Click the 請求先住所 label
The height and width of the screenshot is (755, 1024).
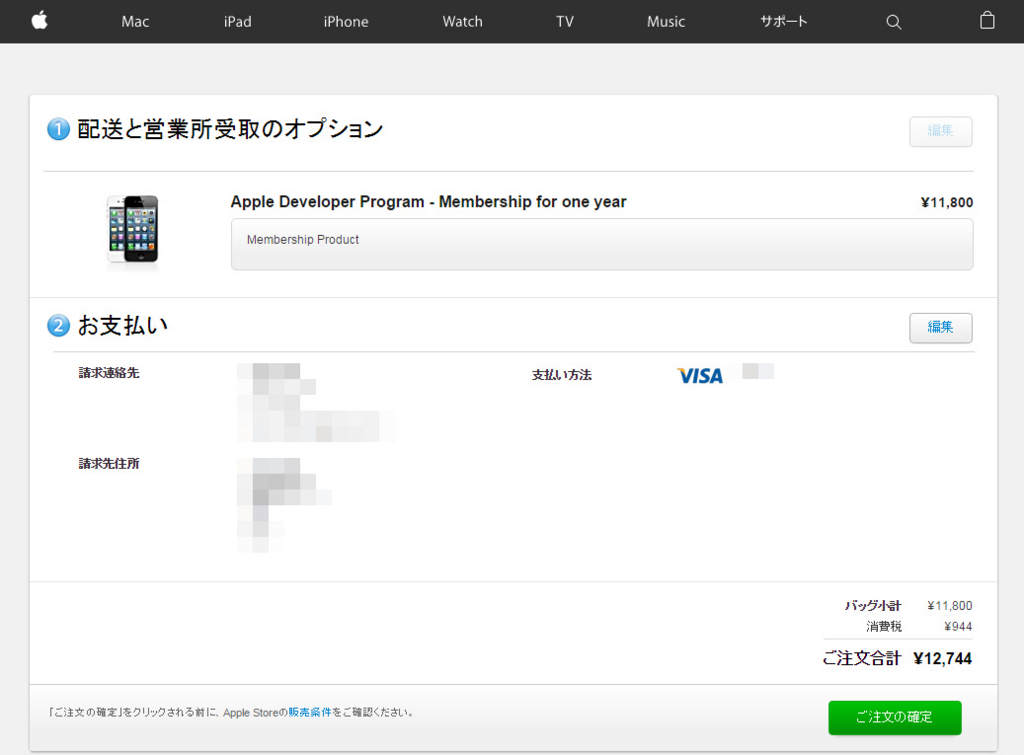[x=109, y=464]
